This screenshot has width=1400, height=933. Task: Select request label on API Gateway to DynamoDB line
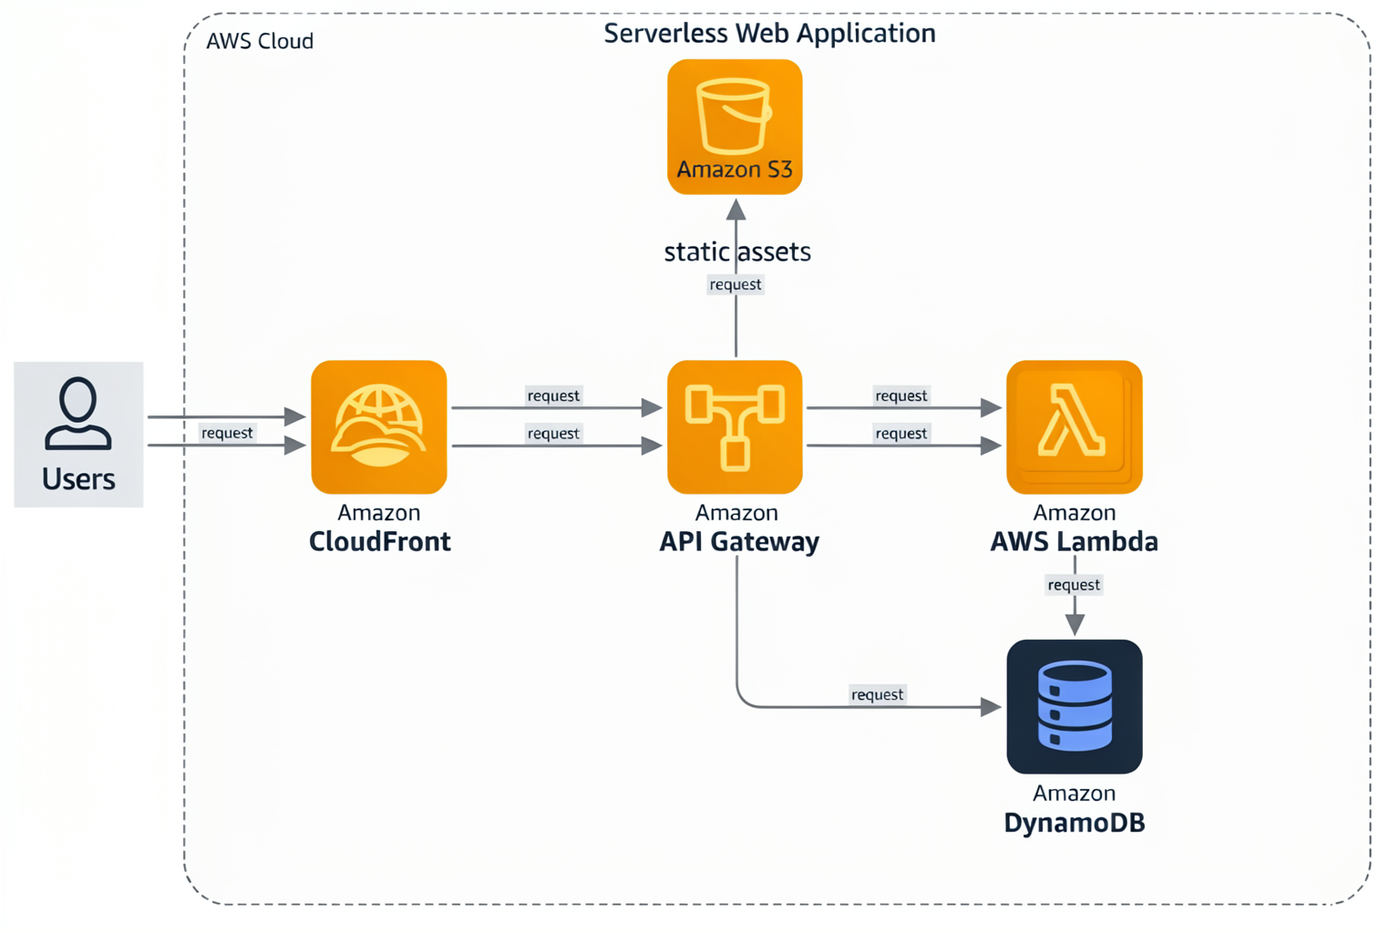pos(877,695)
